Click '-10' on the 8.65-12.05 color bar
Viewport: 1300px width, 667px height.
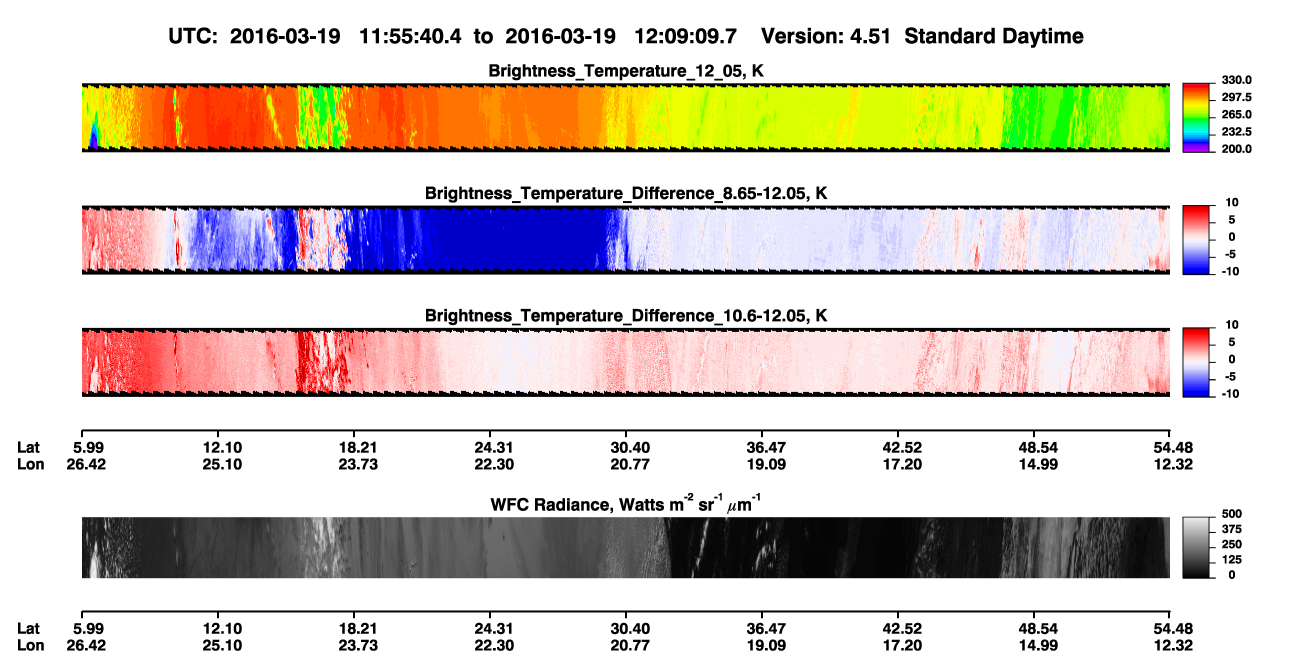[x=1231, y=272]
